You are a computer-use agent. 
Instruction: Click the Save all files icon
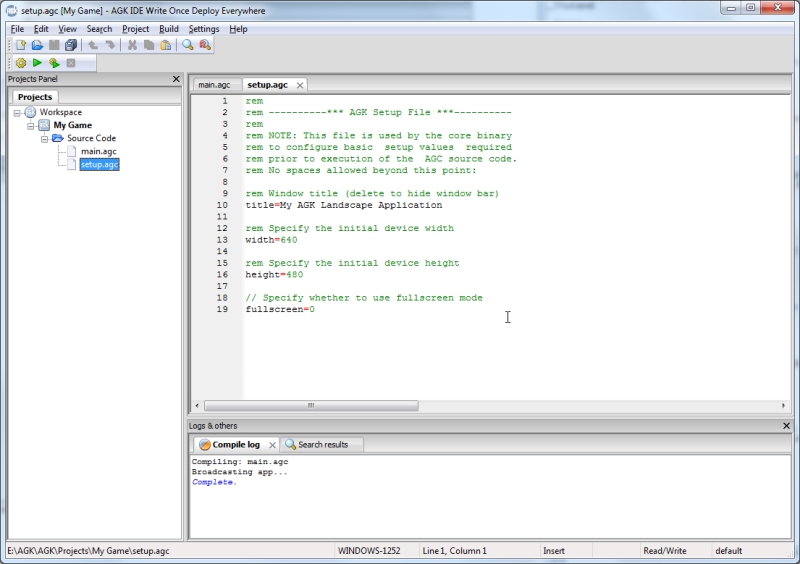pyautogui.click(x=71, y=45)
